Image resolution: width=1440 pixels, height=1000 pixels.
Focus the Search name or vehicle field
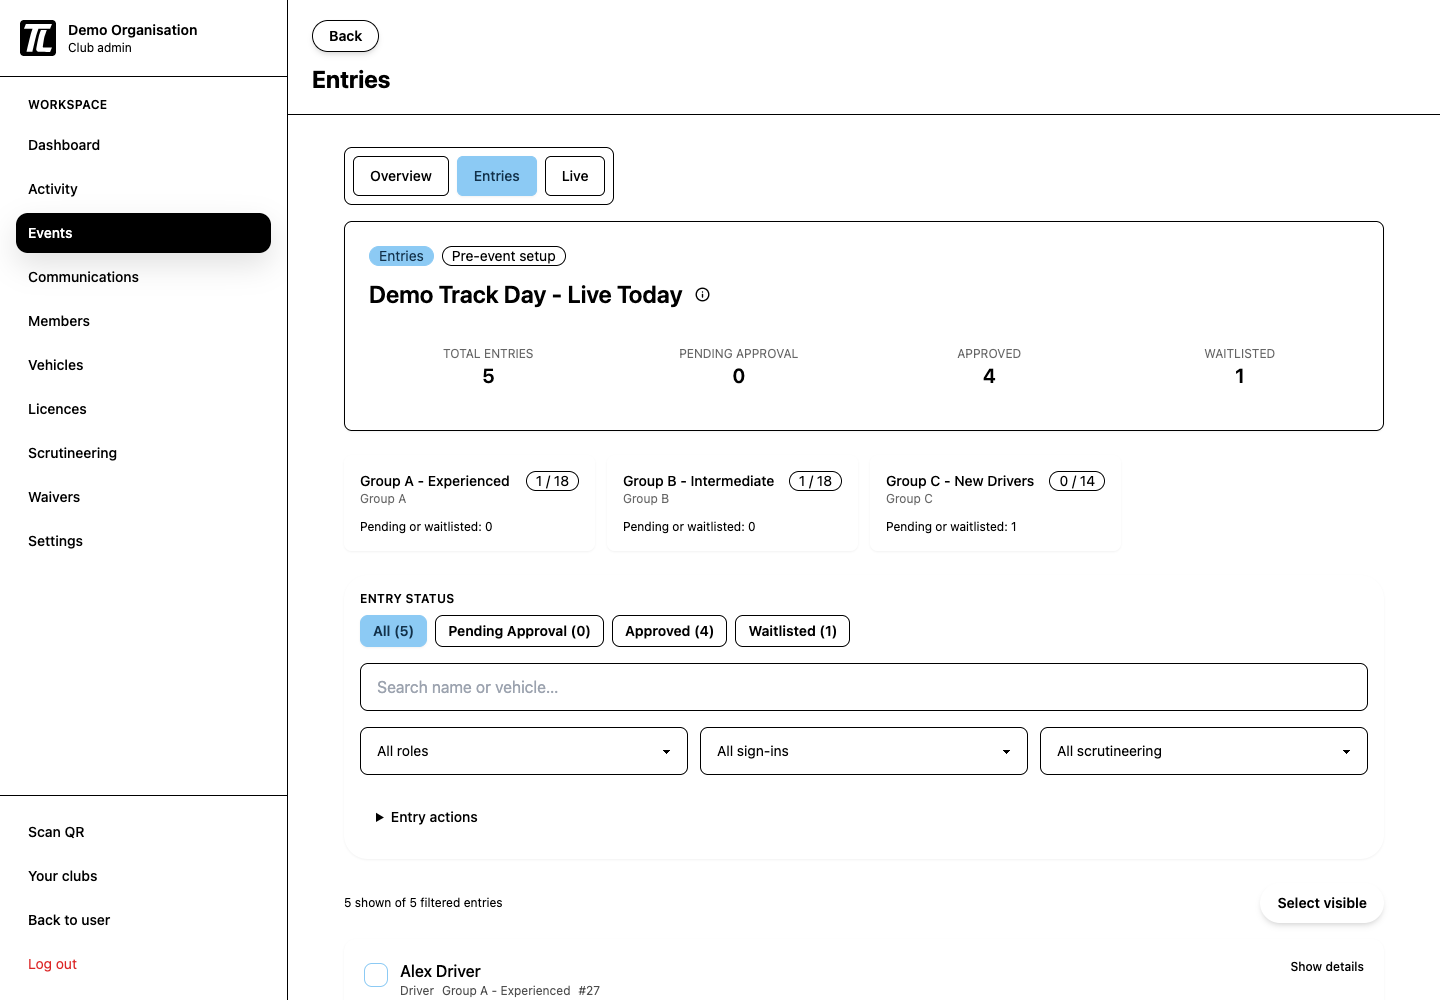tap(864, 687)
